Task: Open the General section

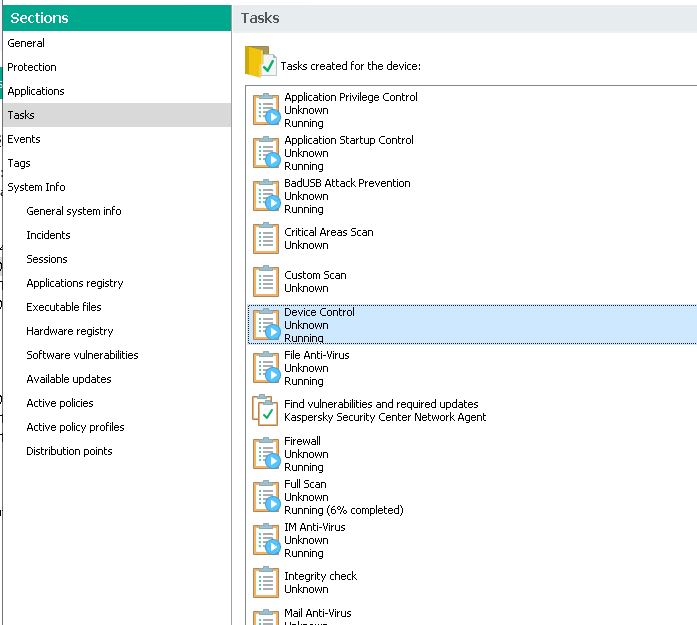Action: (x=26, y=43)
